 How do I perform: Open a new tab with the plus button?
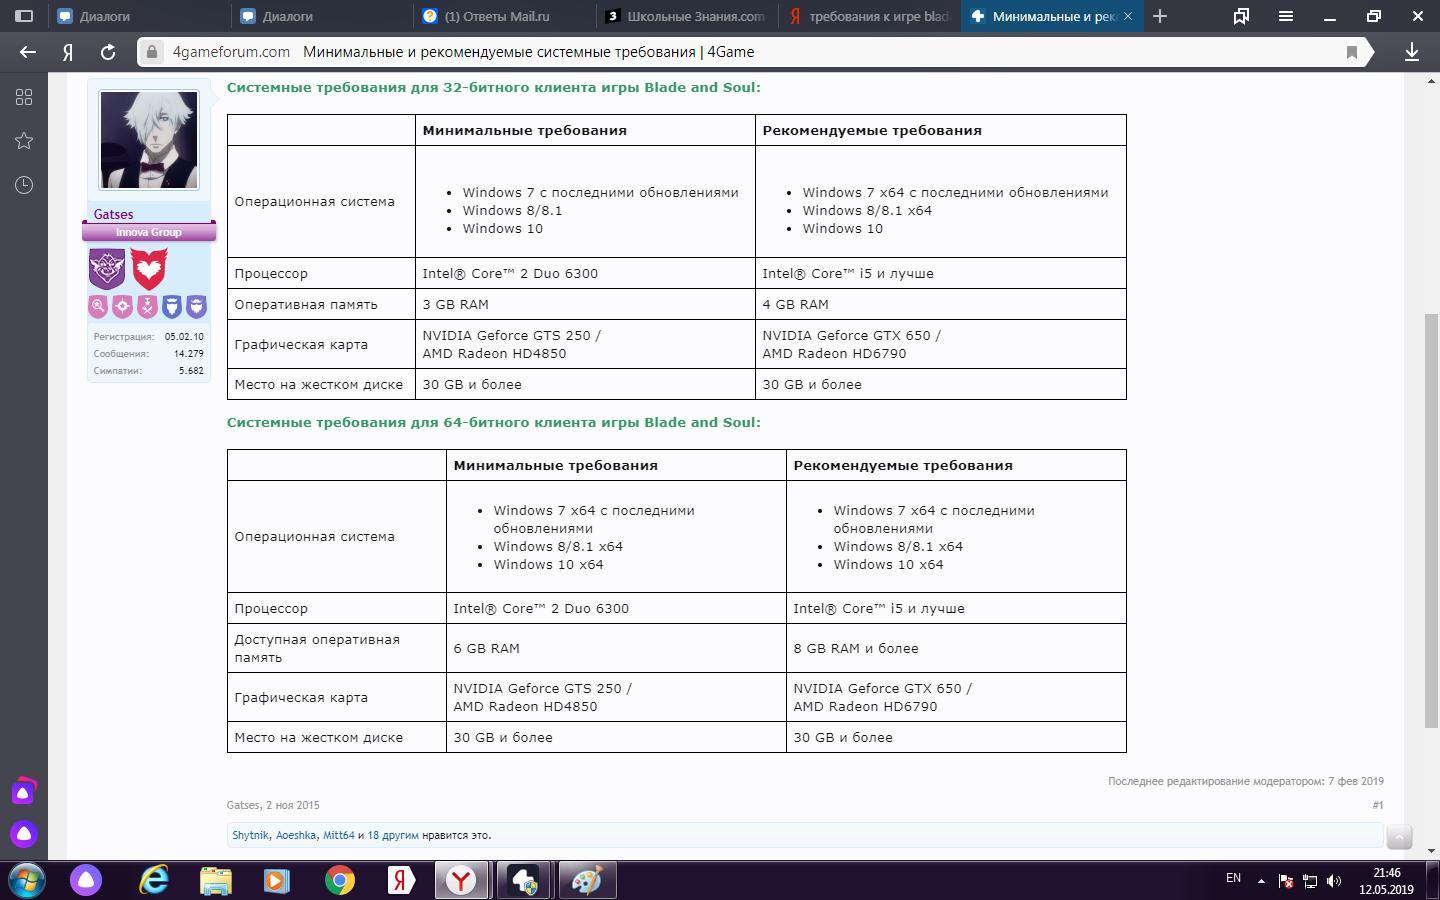1160,16
